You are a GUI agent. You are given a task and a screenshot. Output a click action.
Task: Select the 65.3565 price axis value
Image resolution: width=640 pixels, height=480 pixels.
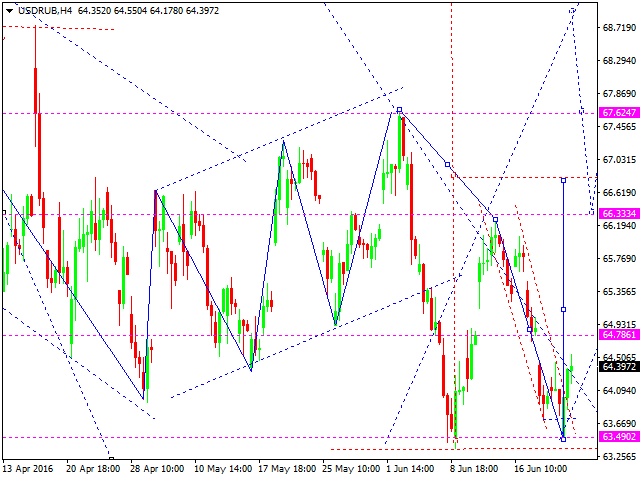(x=619, y=292)
